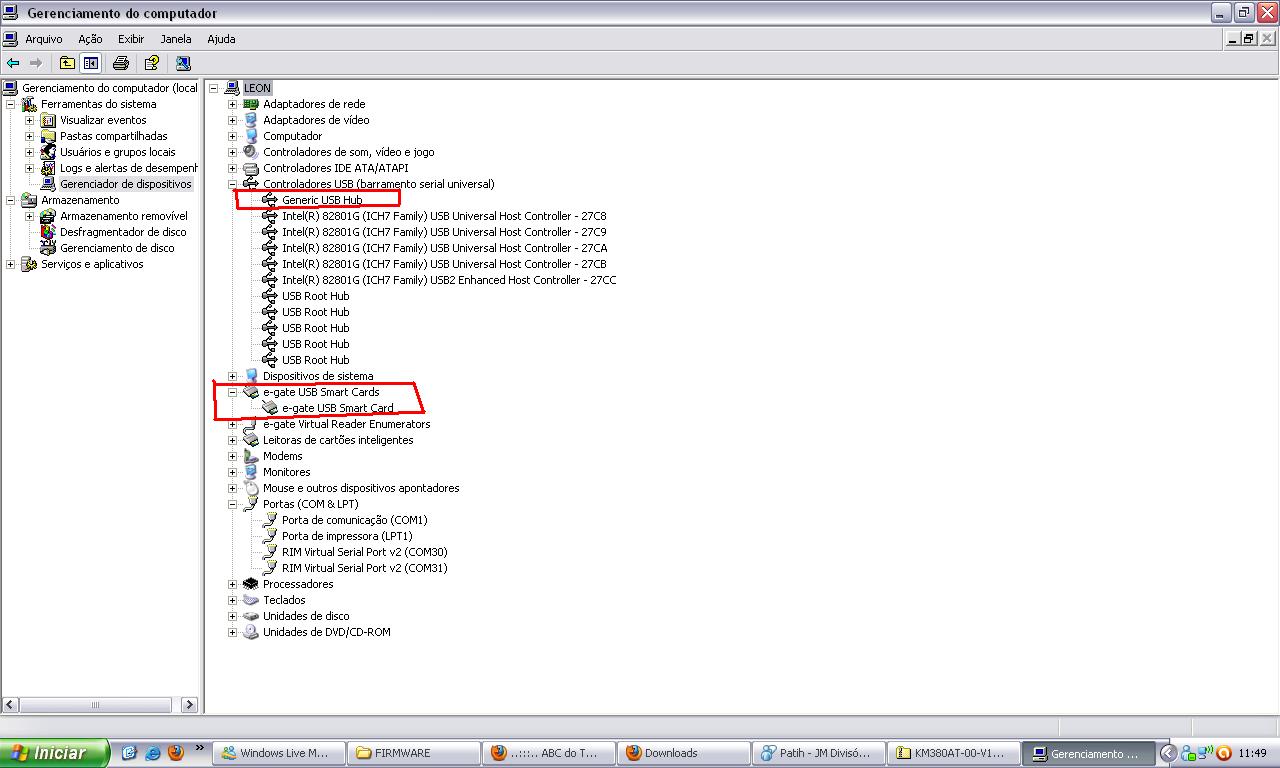Collapse the LEON computer root node

tap(214, 88)
